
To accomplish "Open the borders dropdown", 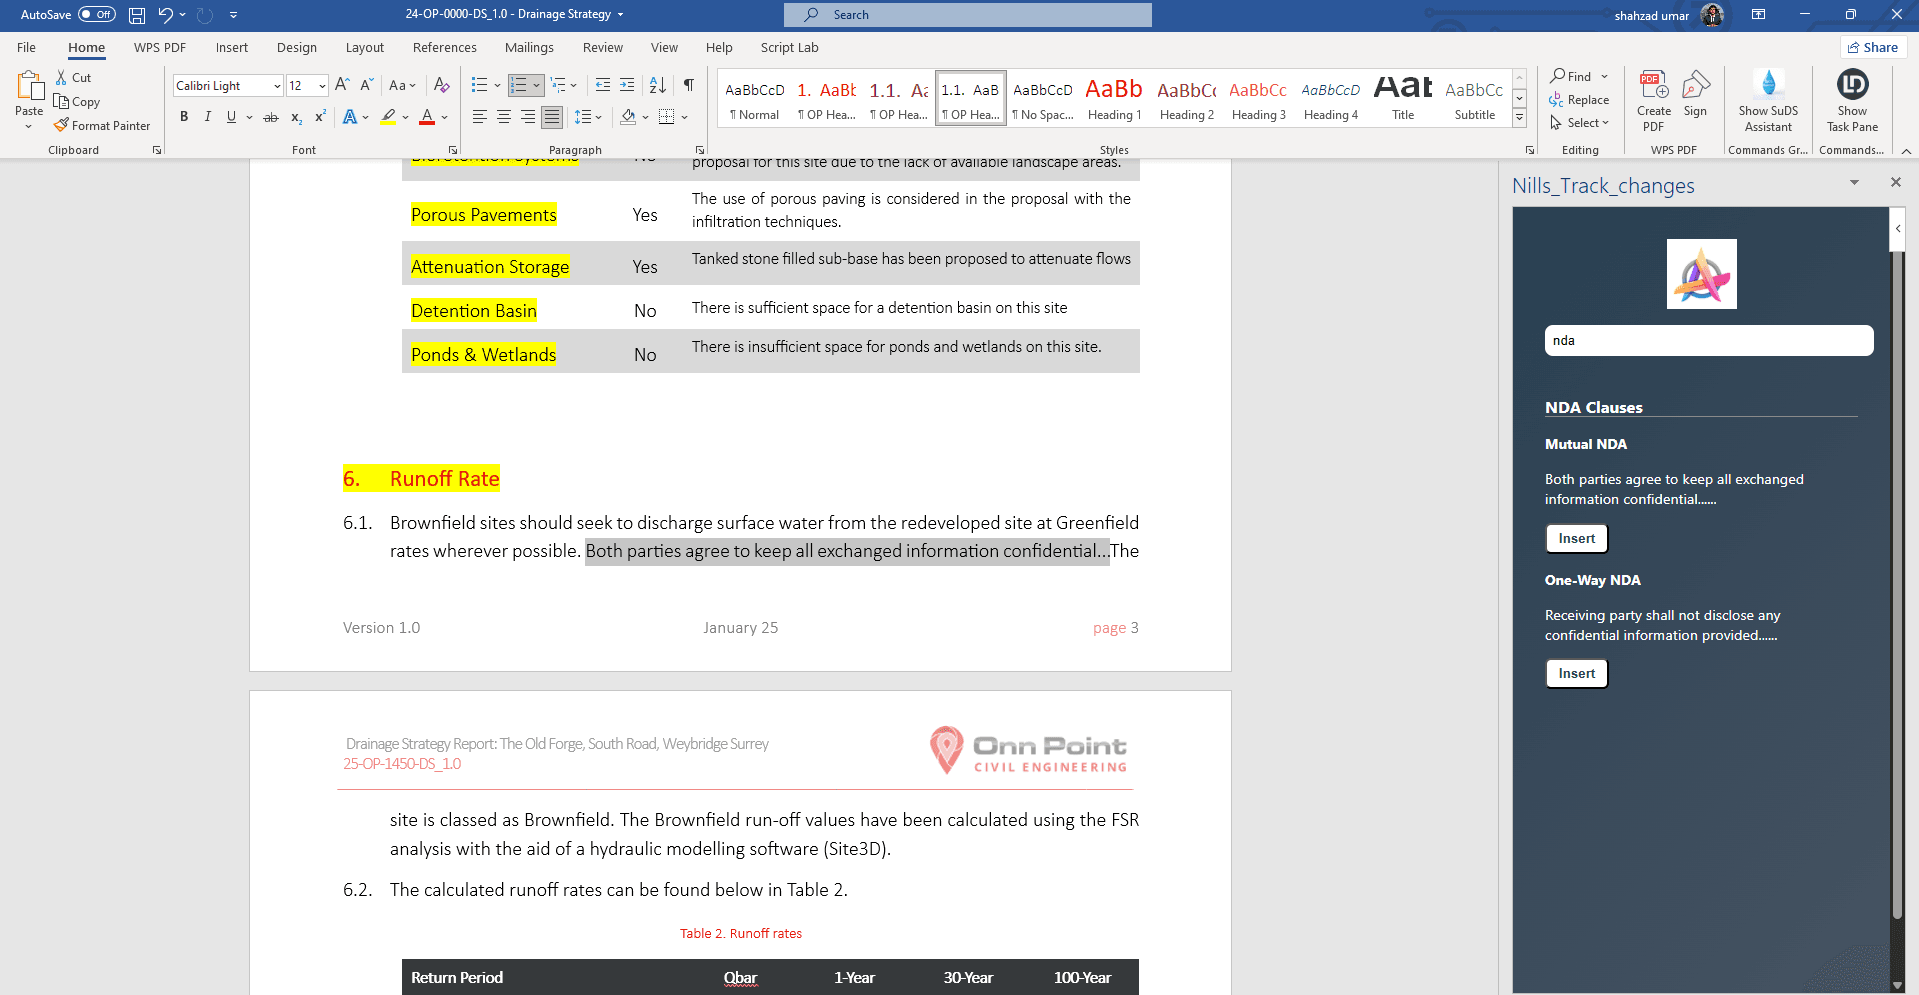I will (x=685, y=117).
